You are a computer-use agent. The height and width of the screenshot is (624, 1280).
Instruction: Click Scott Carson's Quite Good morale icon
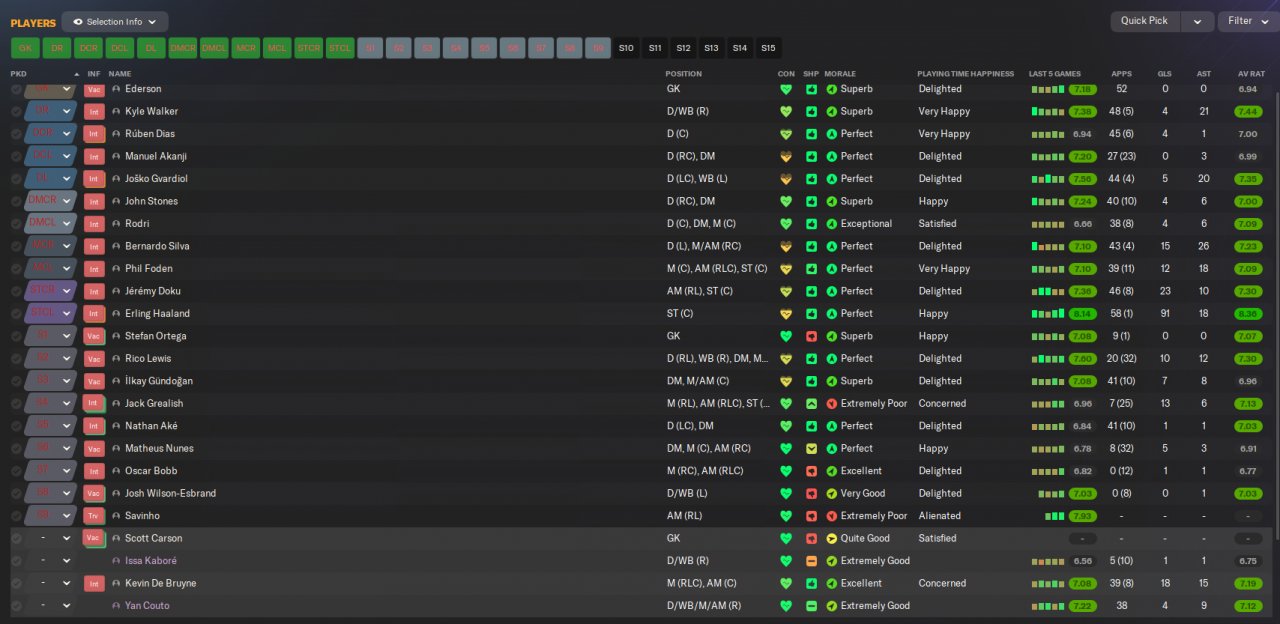coord(832,539)
